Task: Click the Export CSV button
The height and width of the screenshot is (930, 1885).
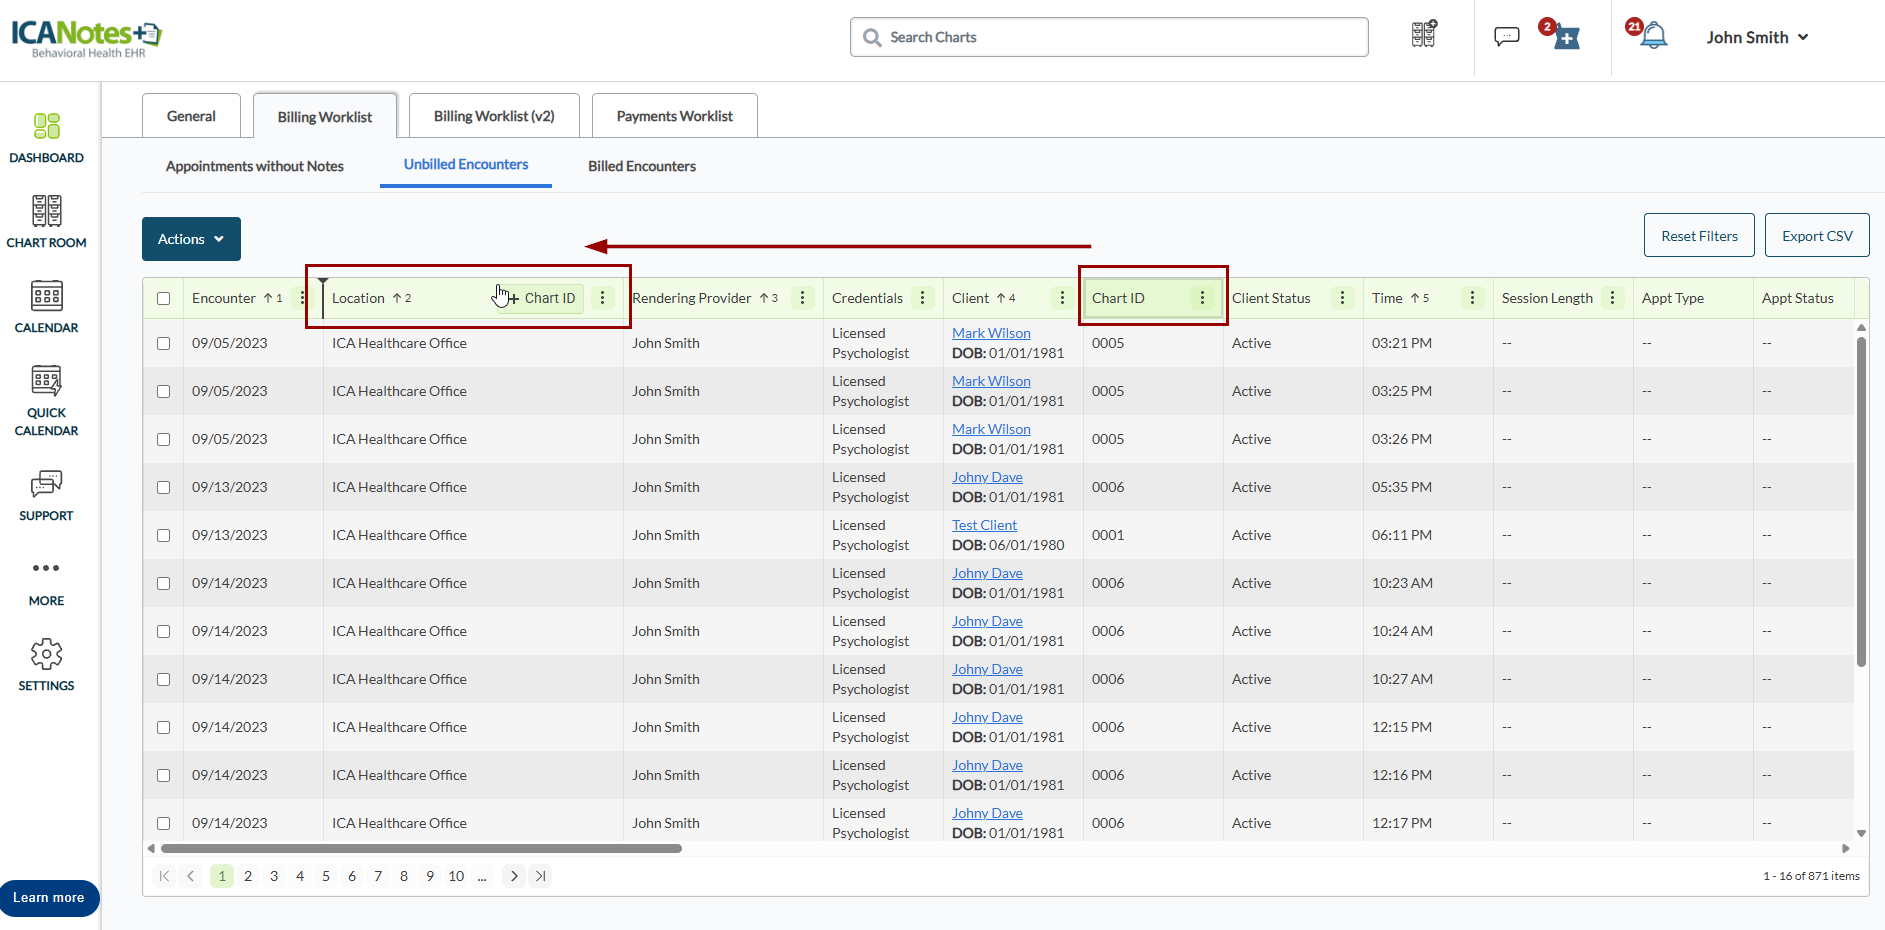Action: [1816, 236]
